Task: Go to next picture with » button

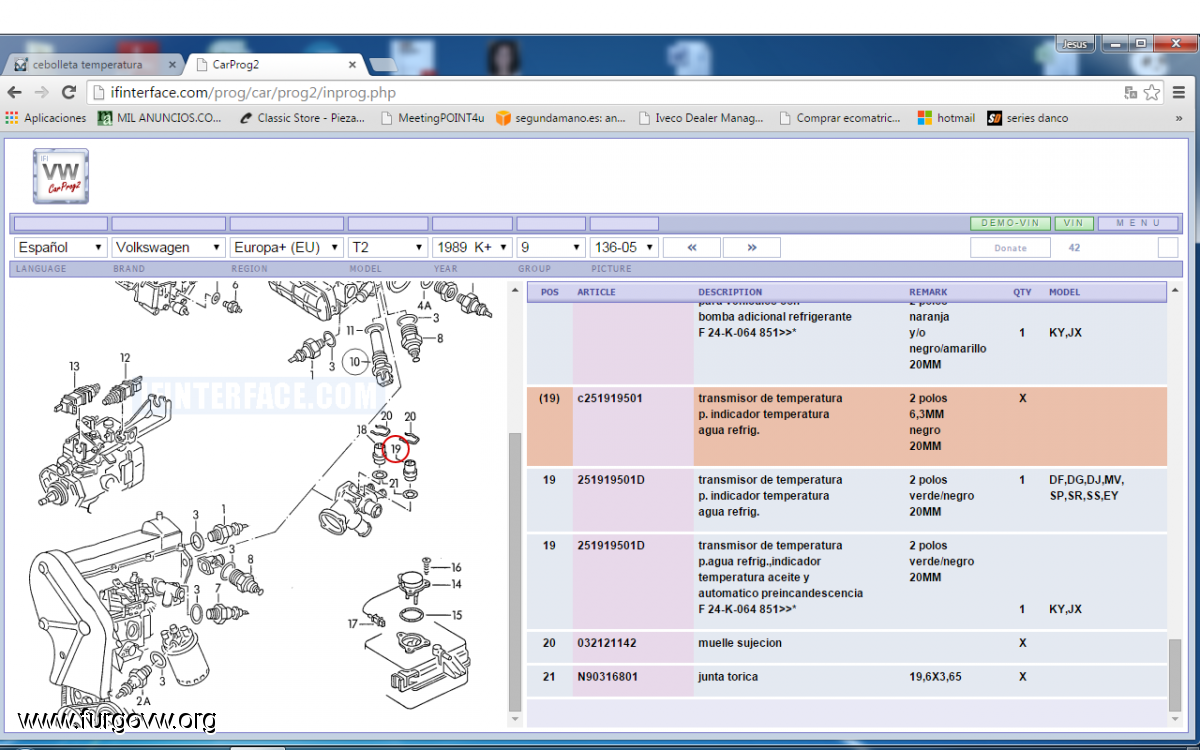Action: 752,247
